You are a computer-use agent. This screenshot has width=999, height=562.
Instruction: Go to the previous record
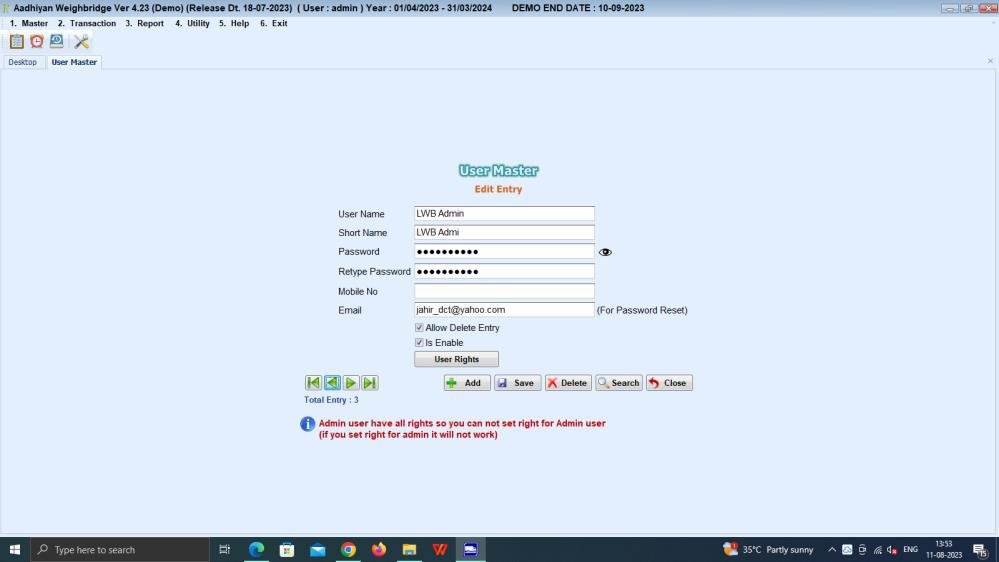click(332, 383)
